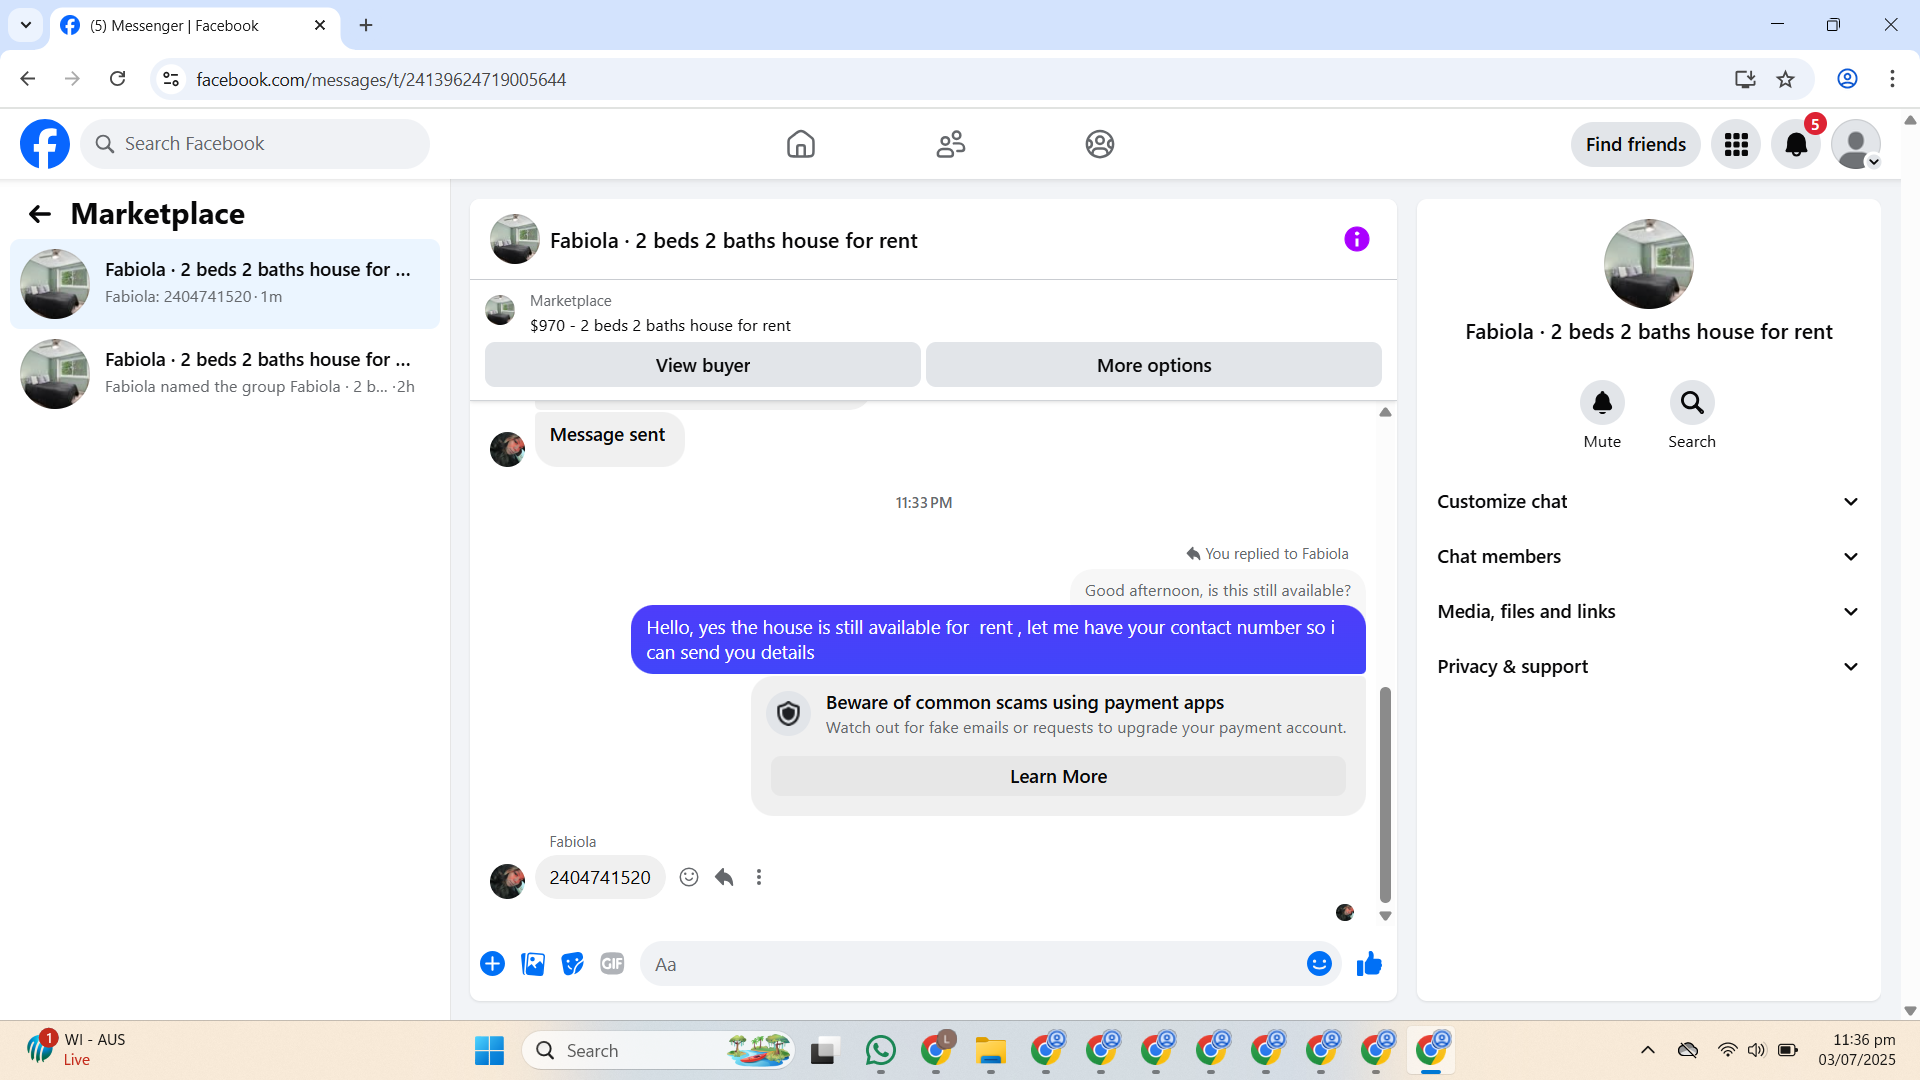Open the GIF picker

click(x=612, y=964)
